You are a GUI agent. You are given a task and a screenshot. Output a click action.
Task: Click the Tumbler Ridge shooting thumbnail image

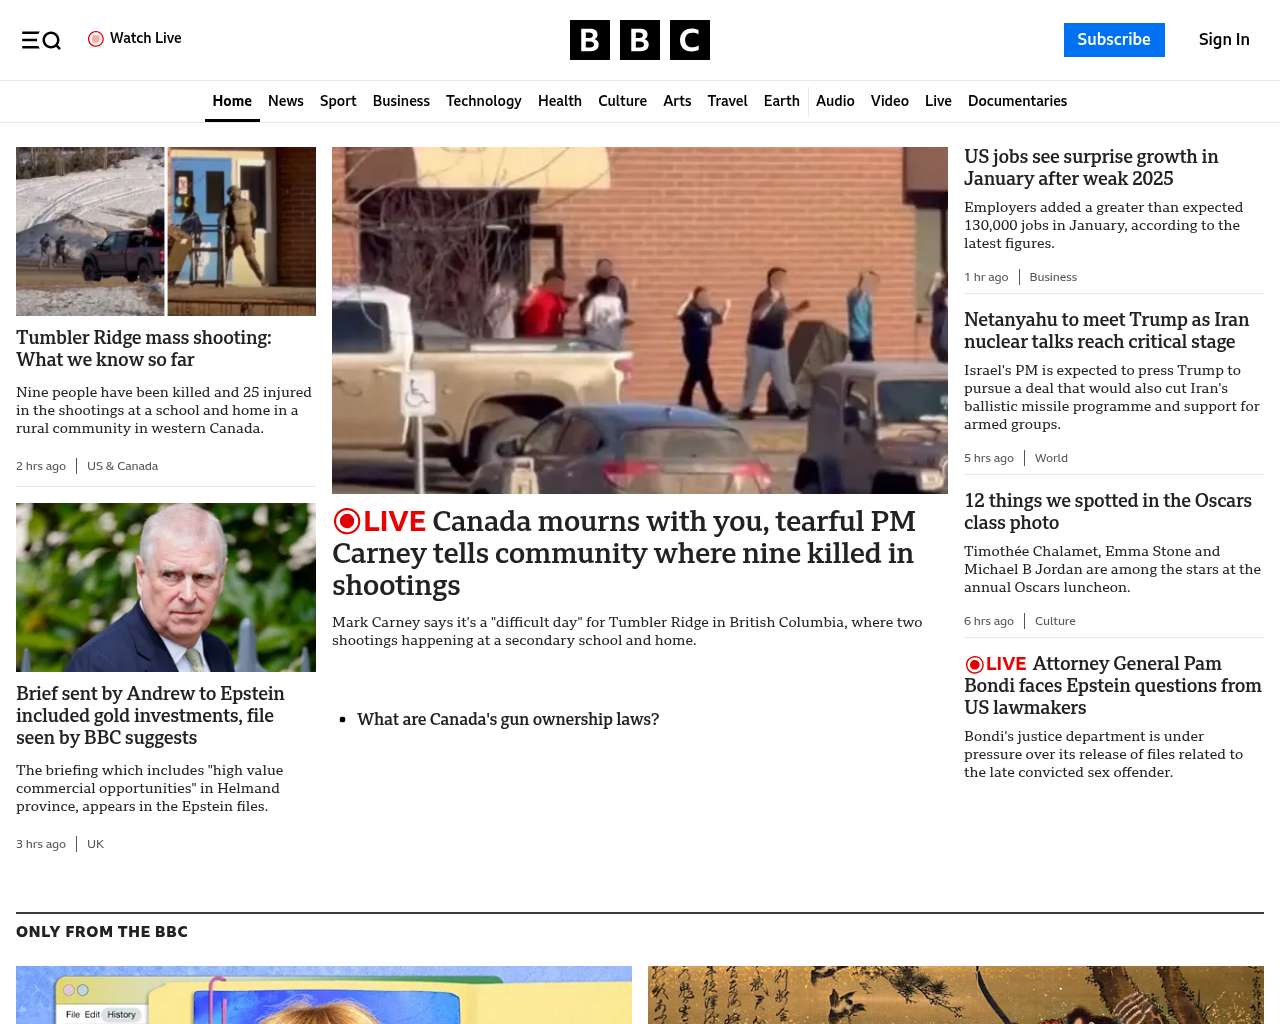click(x=166, y=231)
